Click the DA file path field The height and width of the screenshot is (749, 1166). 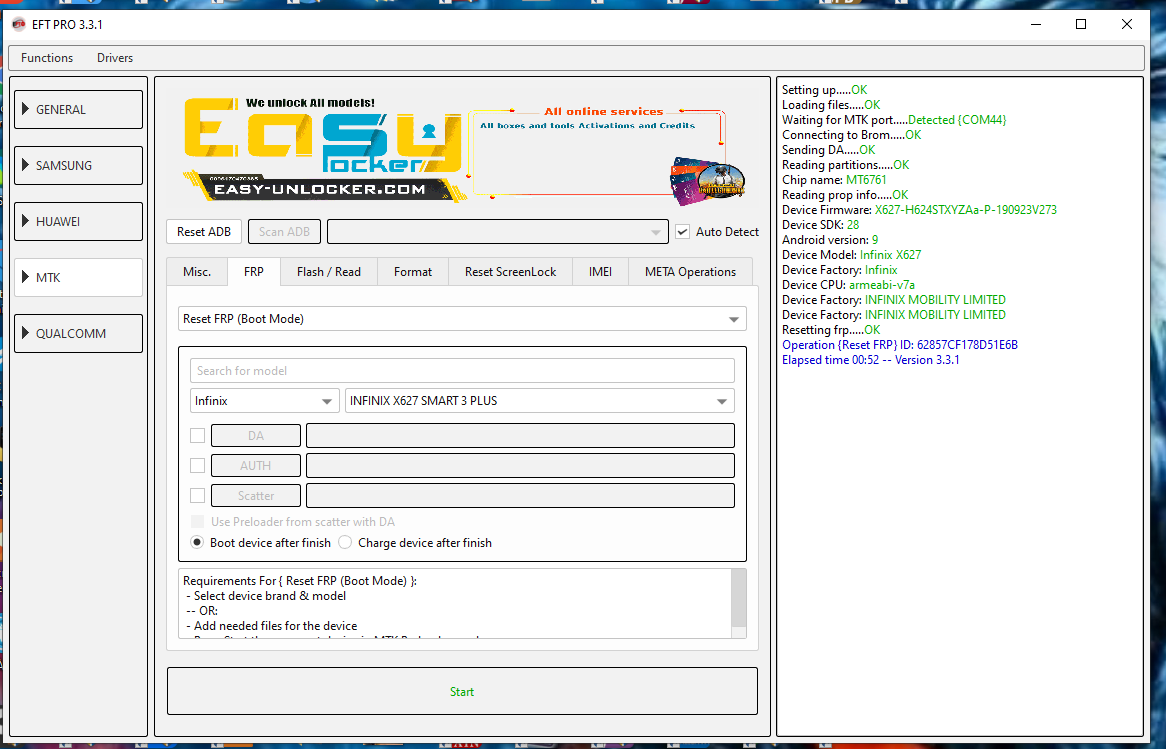coord(521,435)
